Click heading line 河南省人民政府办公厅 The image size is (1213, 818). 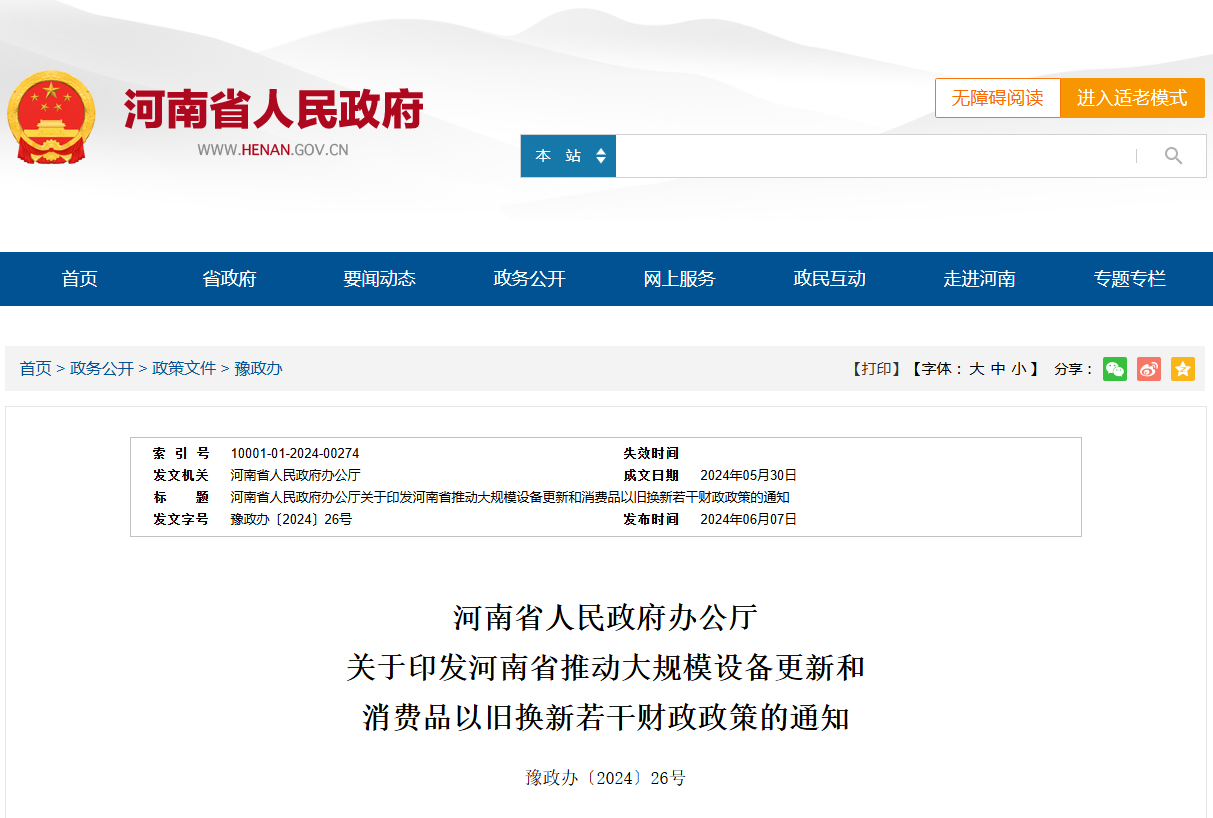606,618
